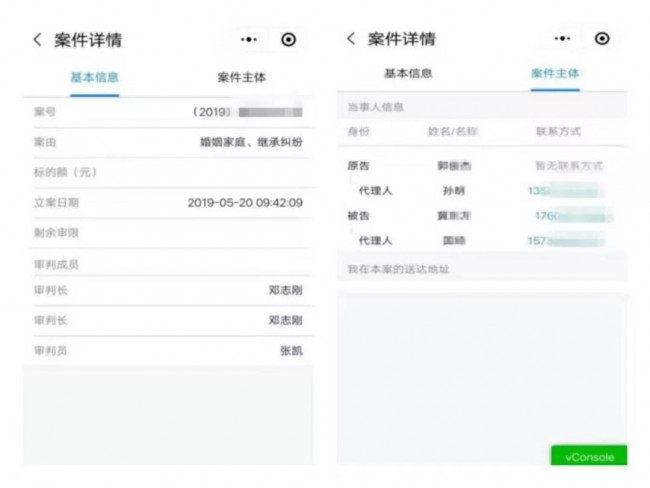Select the 案号 (2019) row

click(168, 112)
